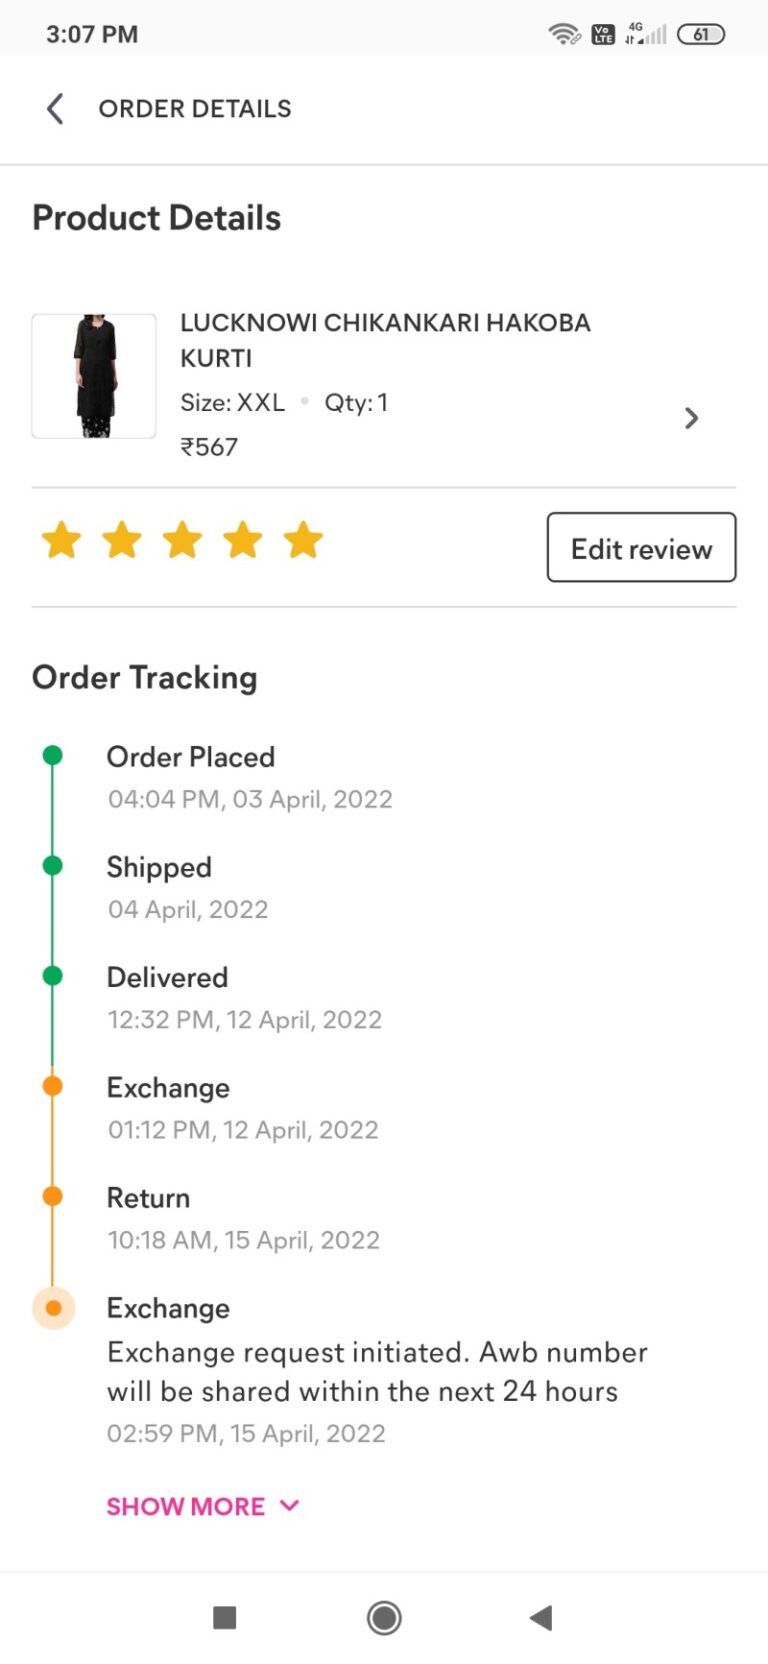Viewport: 768px width, 1664px height.
Task: Tap Android back triangle button
Action: click(541, 1617)
